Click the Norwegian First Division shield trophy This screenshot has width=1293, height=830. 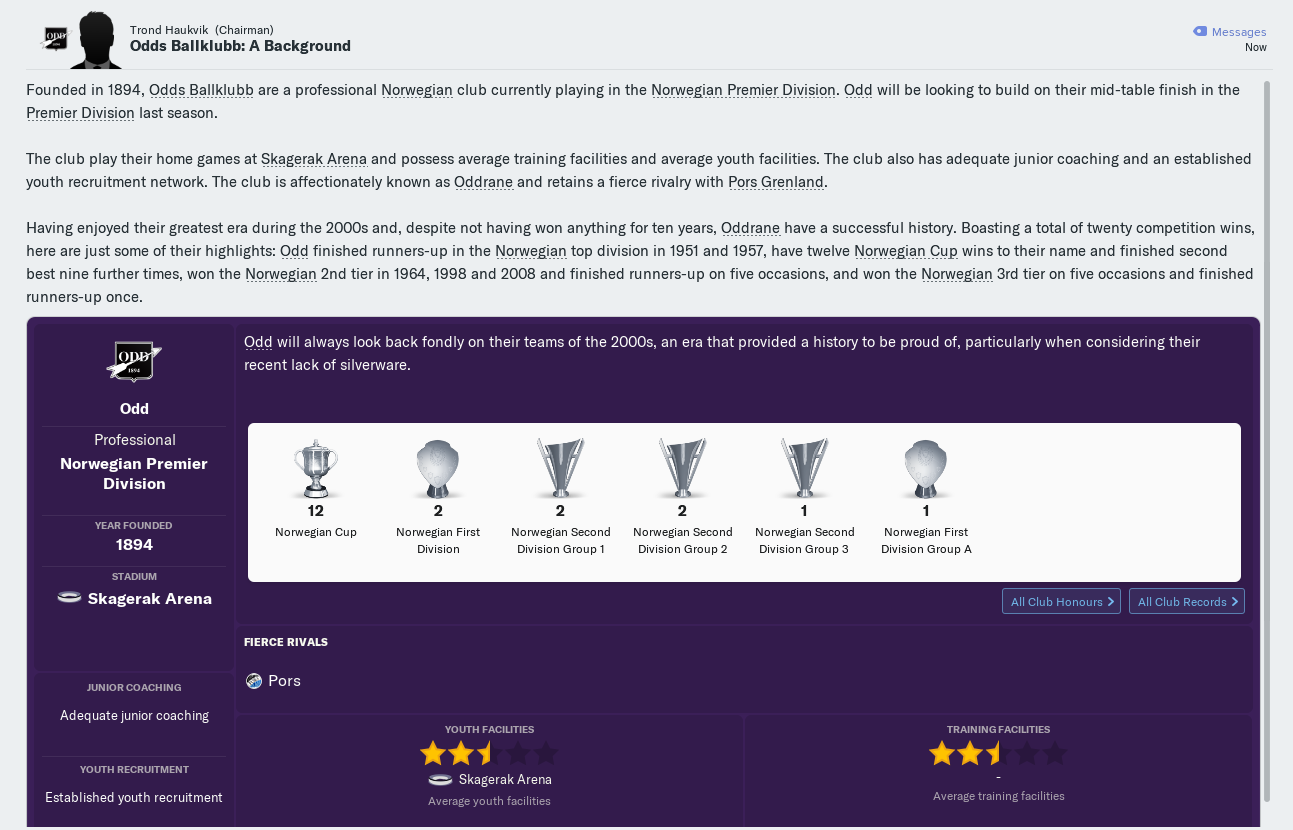tap(438, 468)
